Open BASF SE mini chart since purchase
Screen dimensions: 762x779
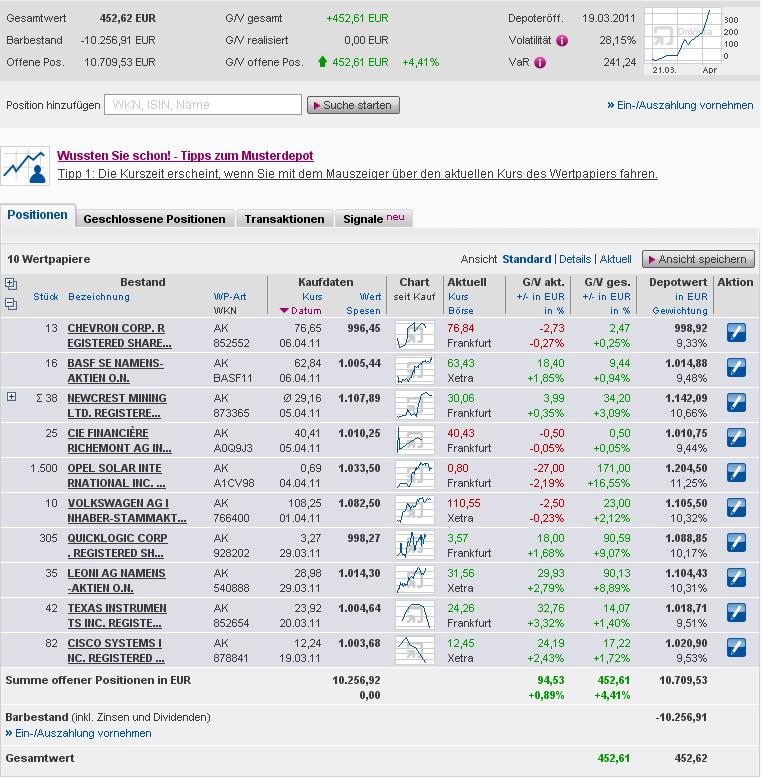click(x=414, y=370)
